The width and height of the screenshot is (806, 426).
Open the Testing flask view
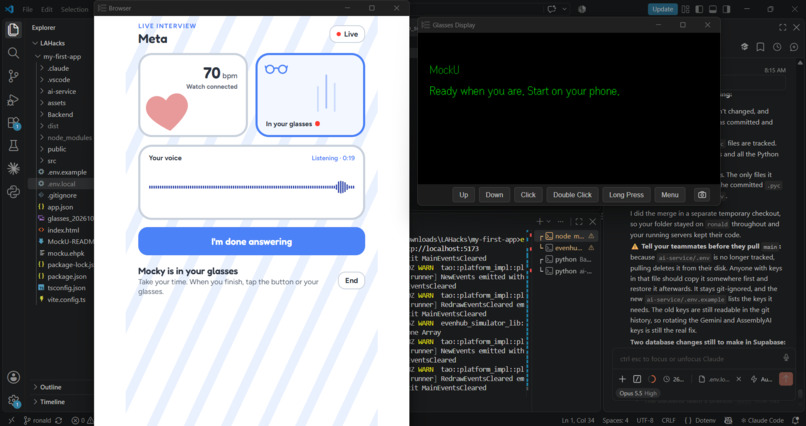(13, 146)
